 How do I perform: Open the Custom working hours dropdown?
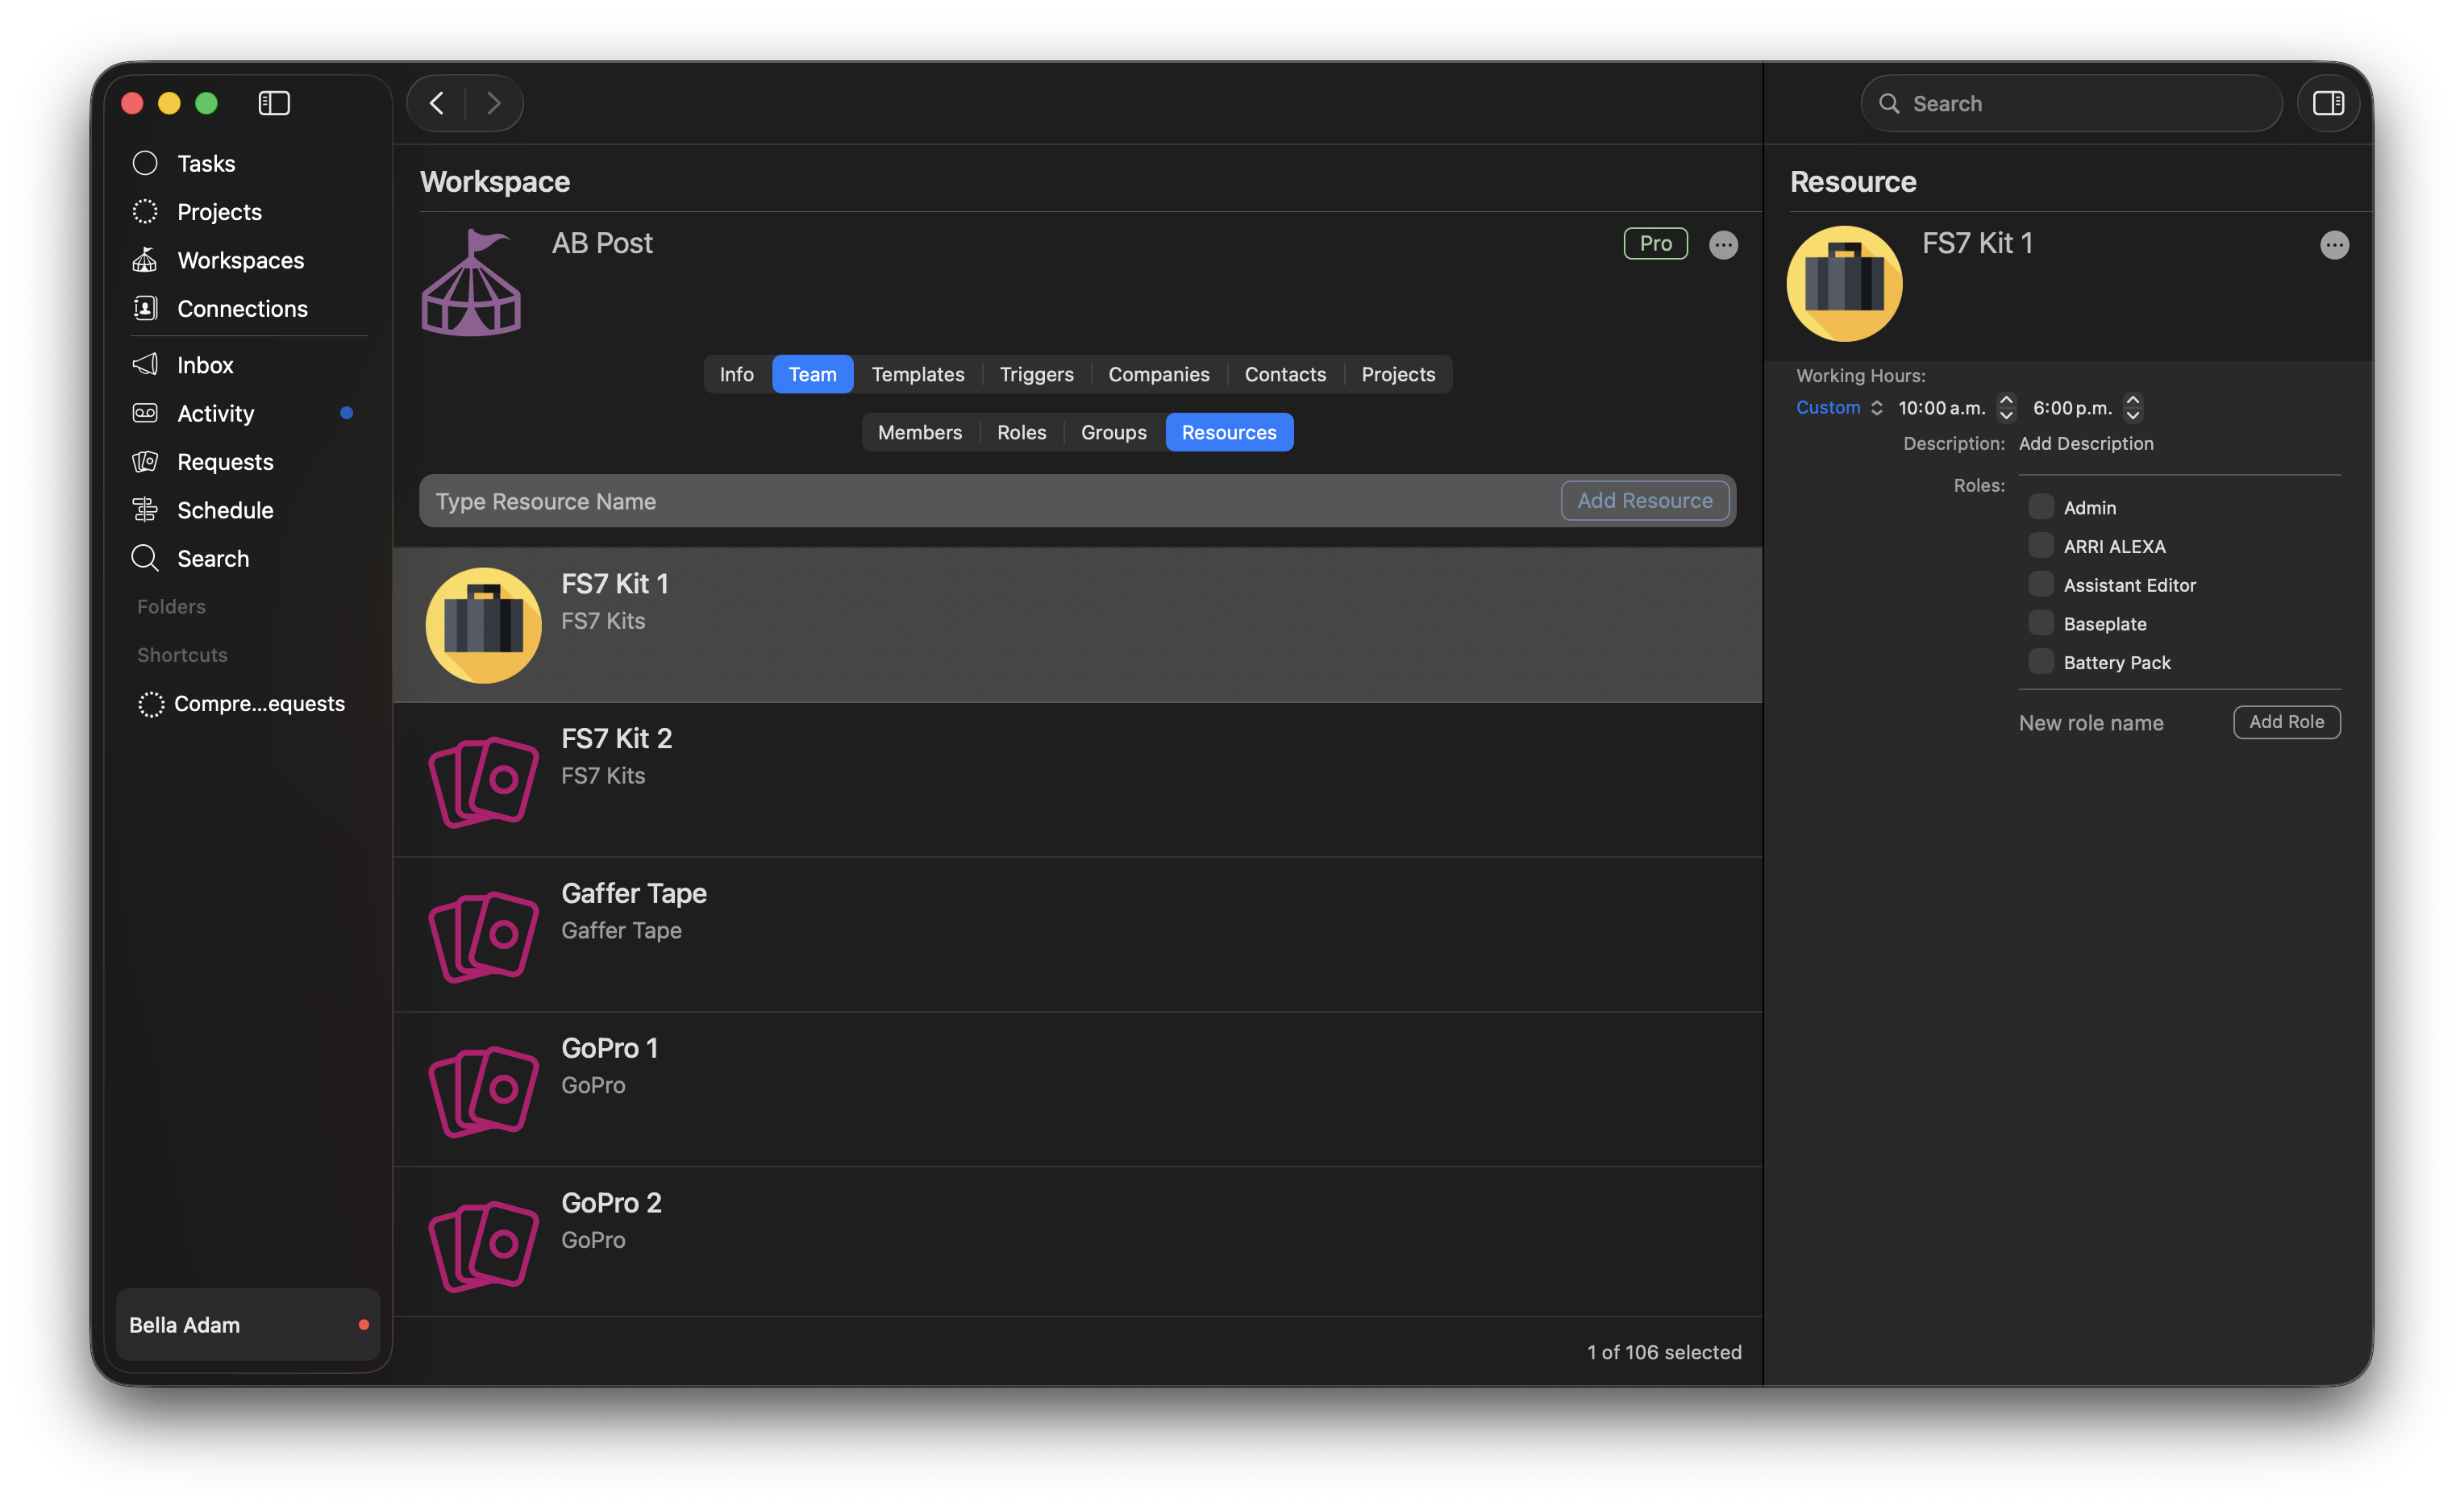pos(1839,407)
